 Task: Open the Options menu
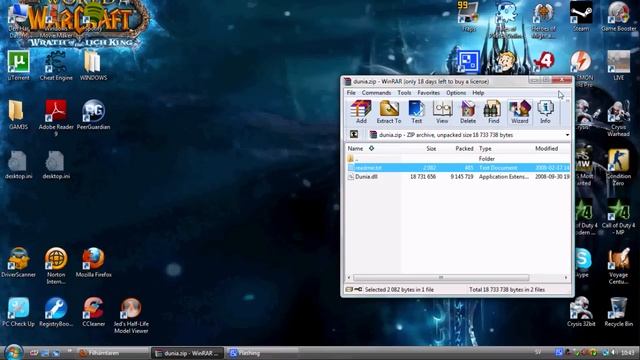point(456,93)
